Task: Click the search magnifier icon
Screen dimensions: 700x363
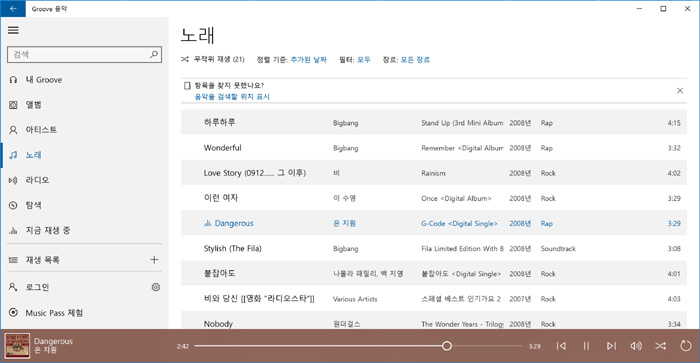Action: click(154, 54)
